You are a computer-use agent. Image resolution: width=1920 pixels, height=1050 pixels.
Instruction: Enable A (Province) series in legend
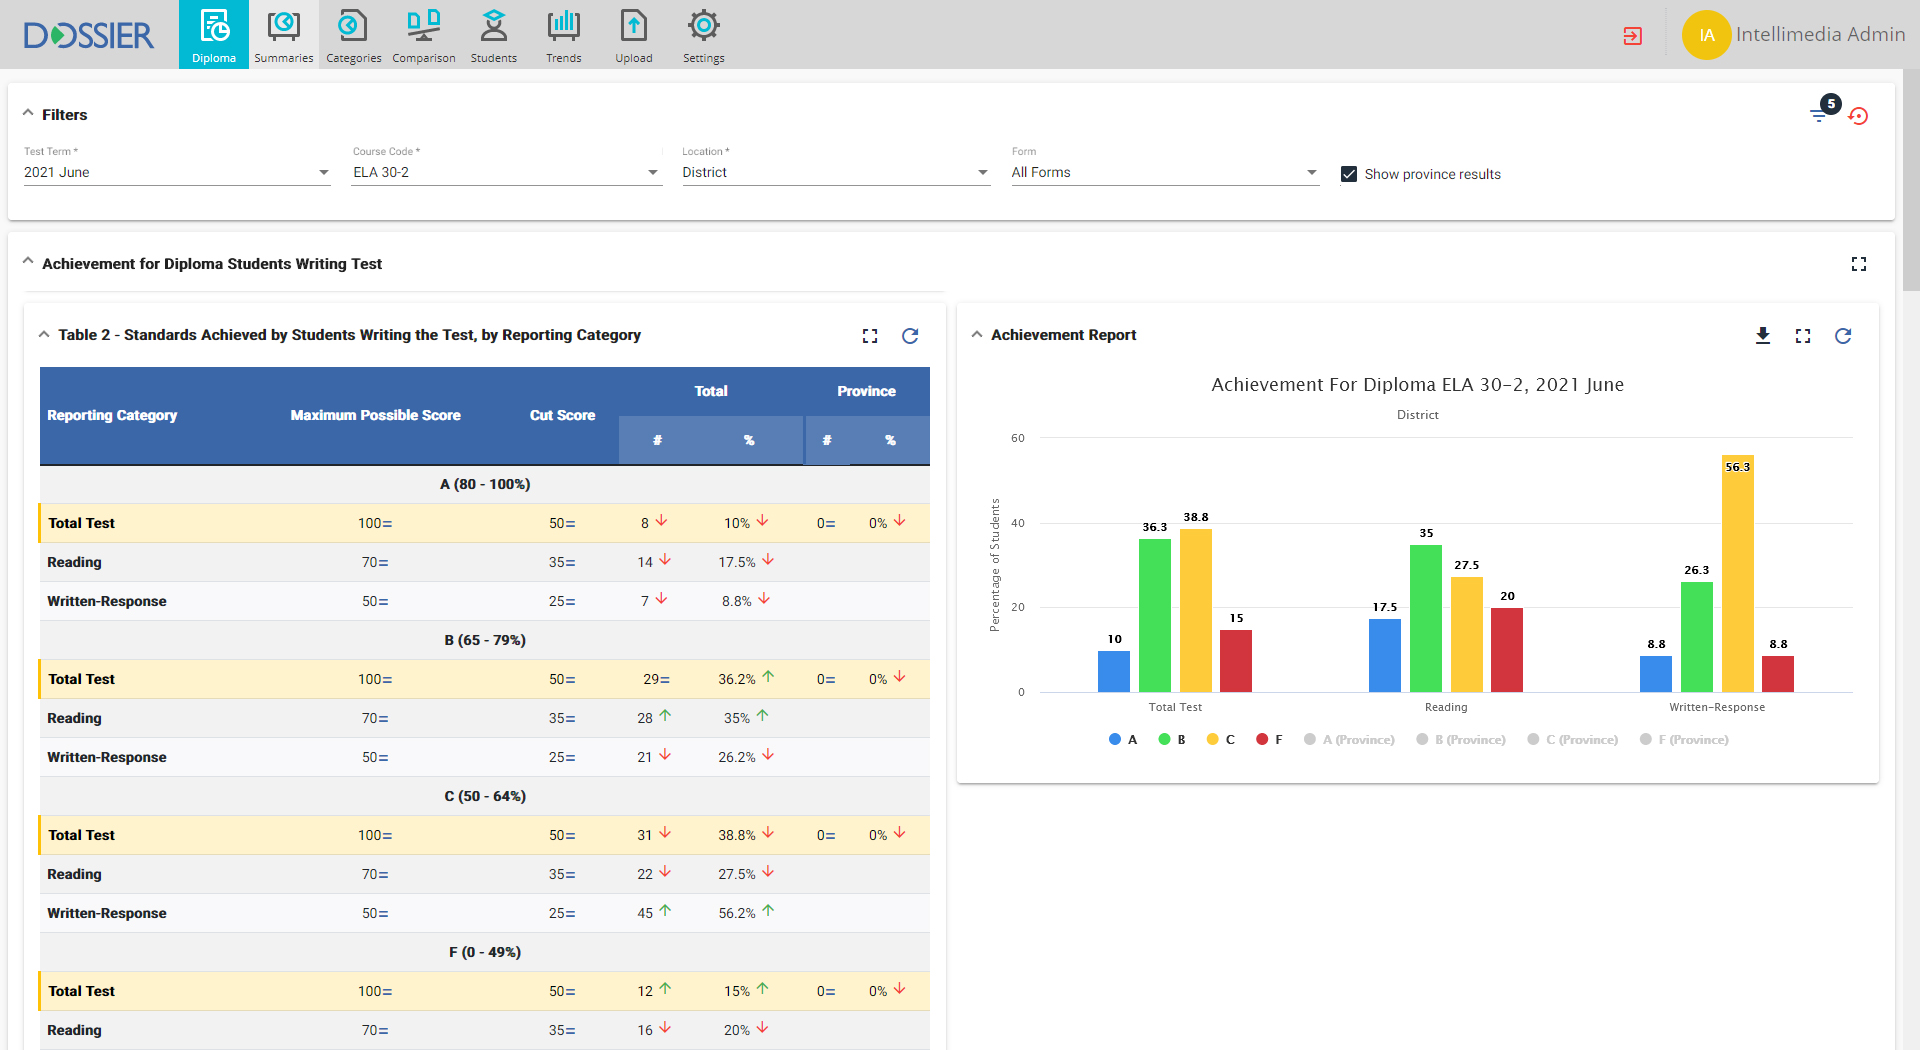point(1349,740)
